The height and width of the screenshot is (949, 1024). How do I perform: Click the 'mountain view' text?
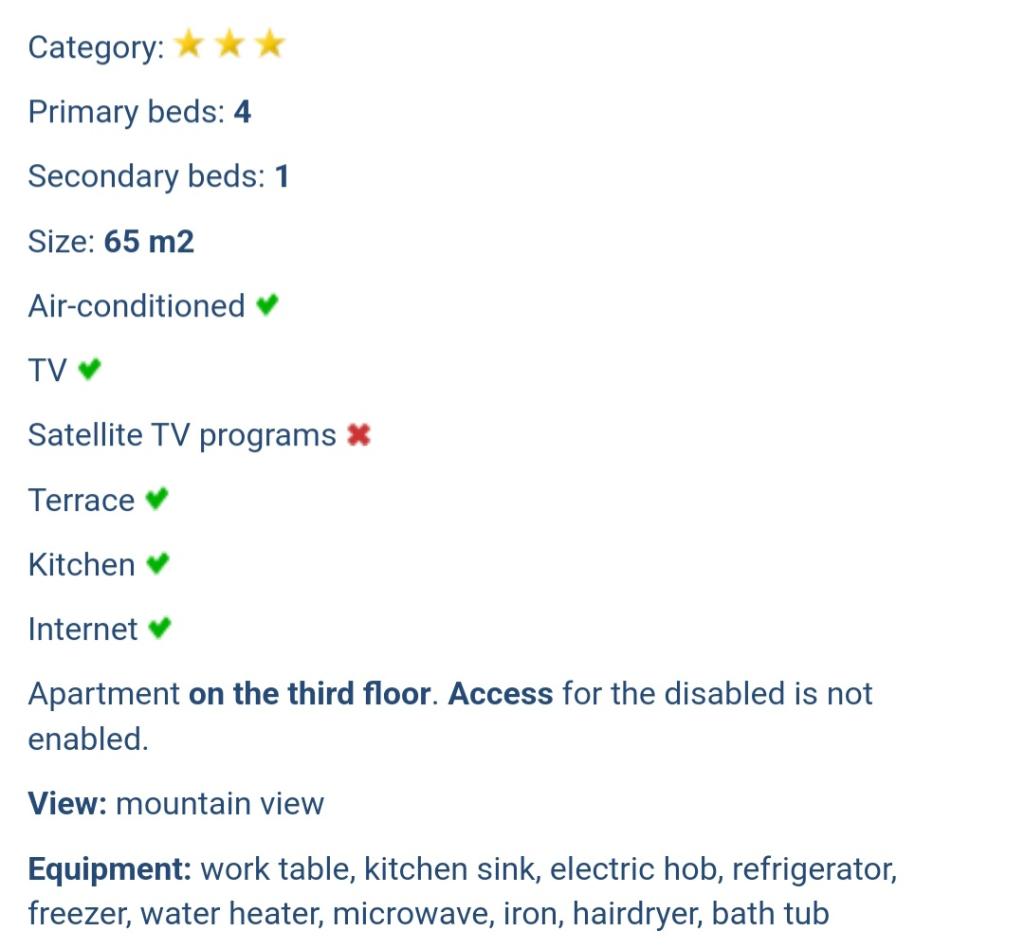[220, 804]
